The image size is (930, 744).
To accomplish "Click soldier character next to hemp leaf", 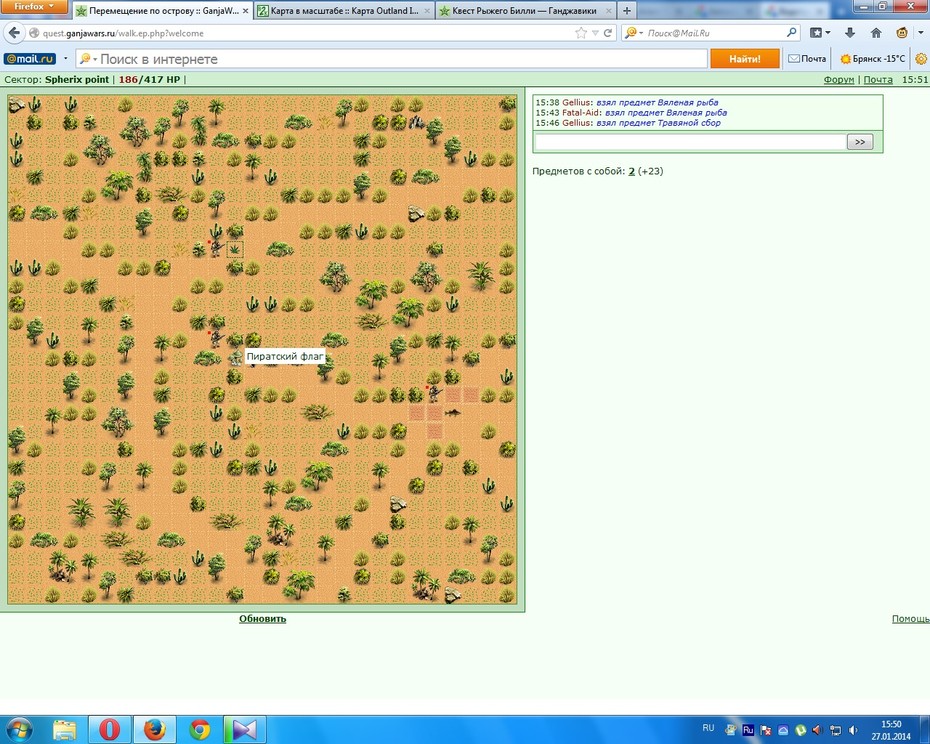I will click(216, 248).
